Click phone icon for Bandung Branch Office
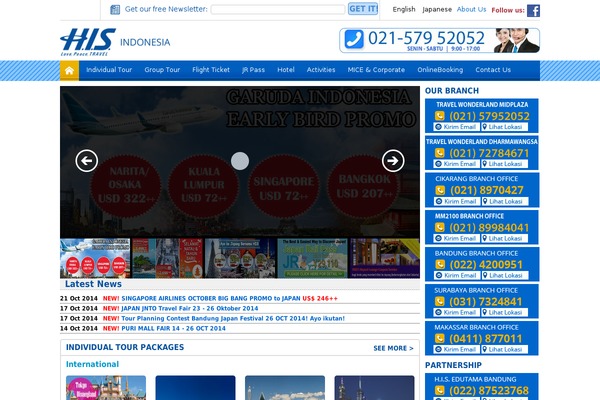The width and height of the screenshot is (600, 400). [x=440, y=264]
